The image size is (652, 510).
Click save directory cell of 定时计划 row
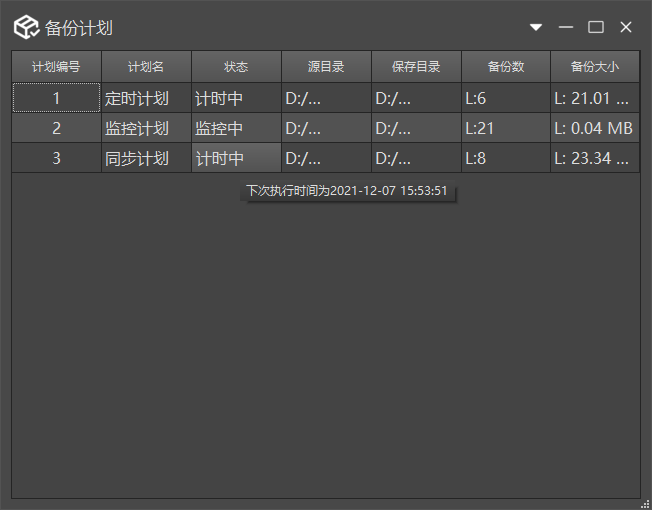coord(416,98)
